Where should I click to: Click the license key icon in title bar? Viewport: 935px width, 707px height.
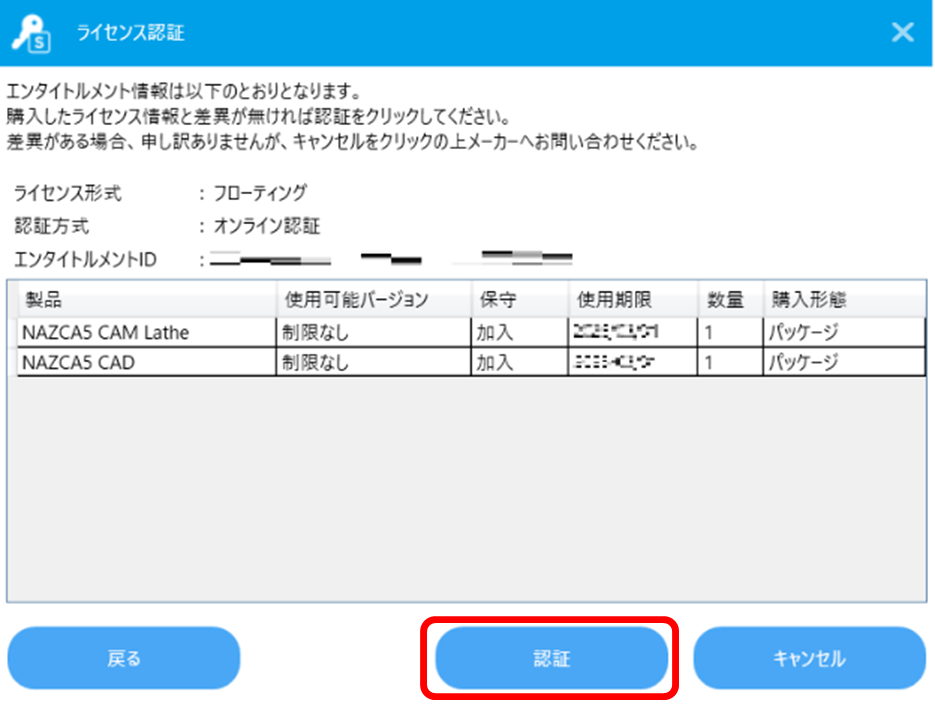32,33
